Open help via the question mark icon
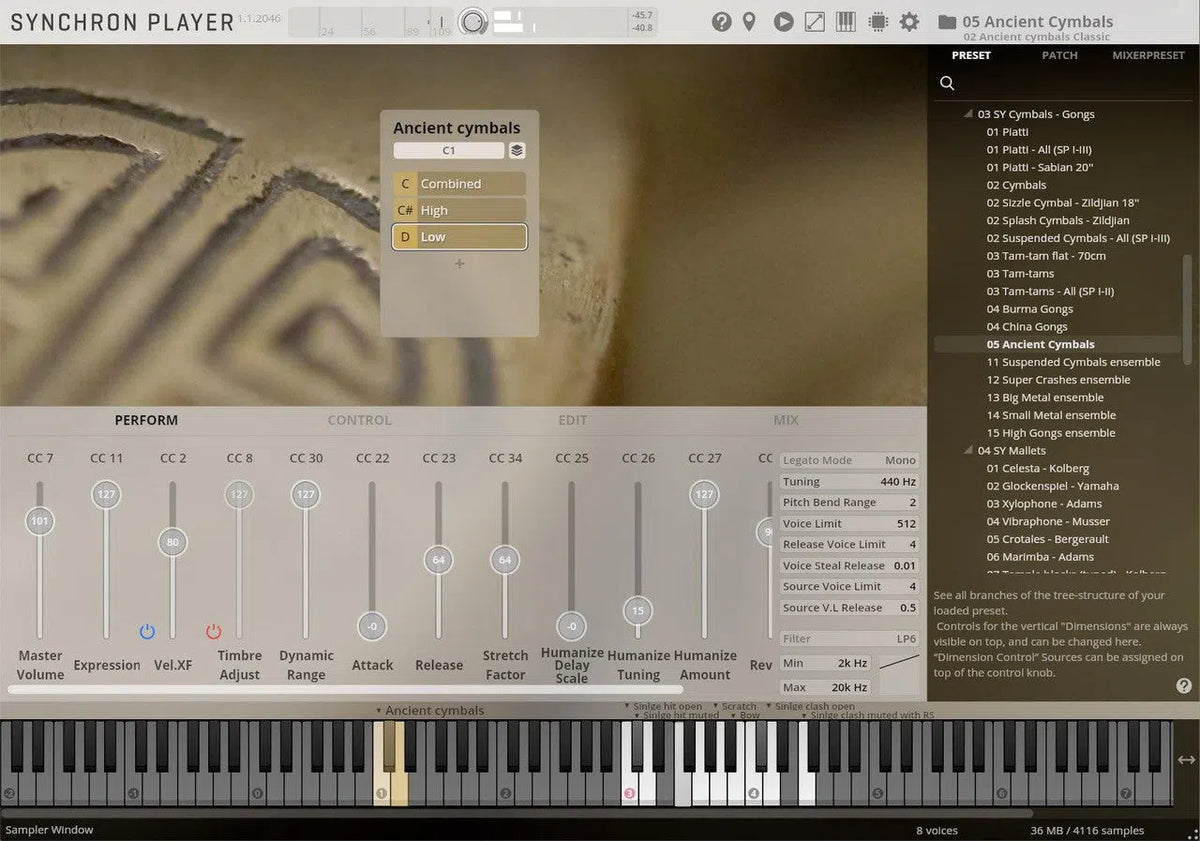Image resolution: width=1200 pixels, height=841 pixels. (722, 21)
